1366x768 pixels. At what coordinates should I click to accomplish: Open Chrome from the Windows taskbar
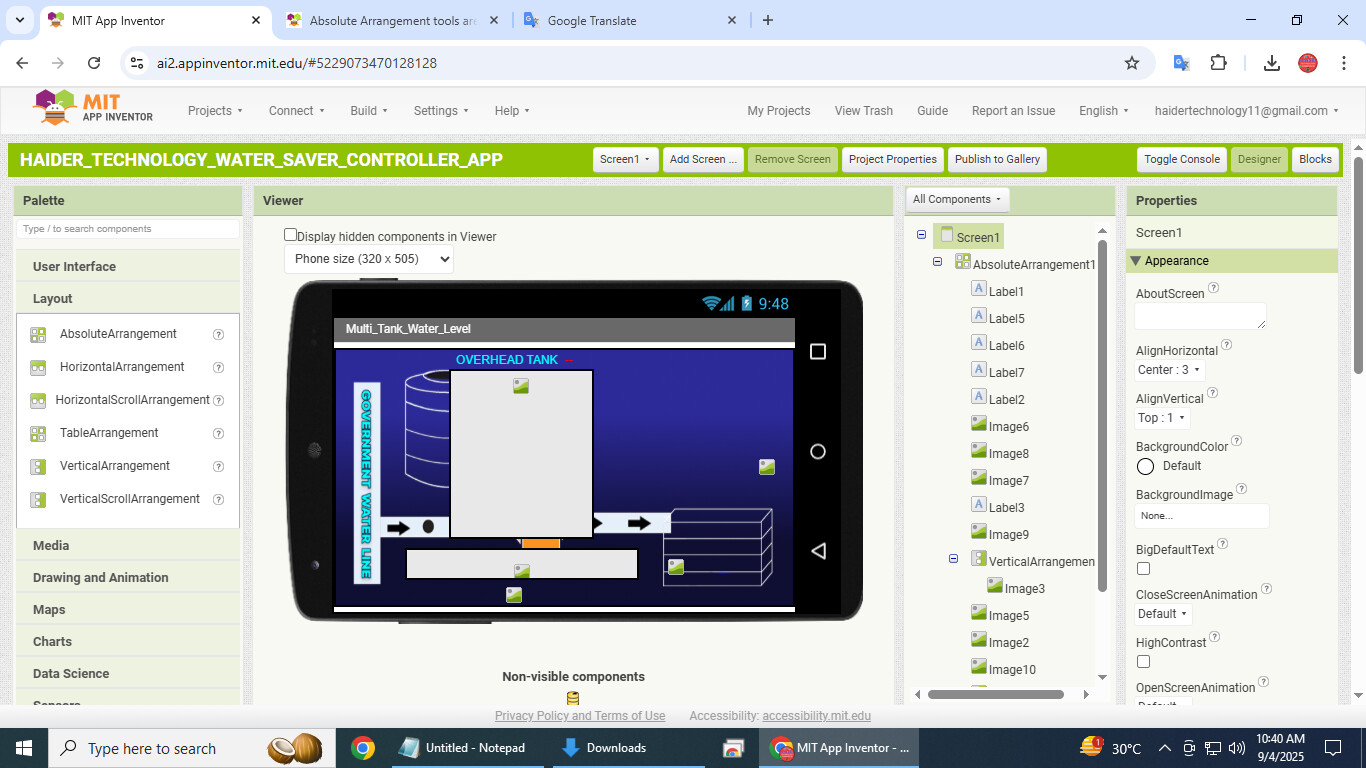[x=363, y=748]
